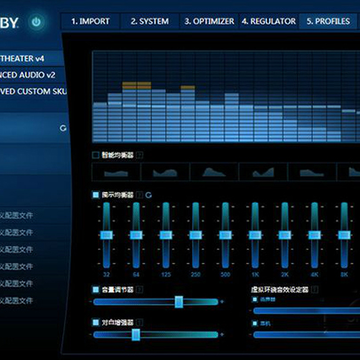Enable the 智能均衡器 checkbox
This screenshot has width=360, height=360.
click(x=96, y=155)
